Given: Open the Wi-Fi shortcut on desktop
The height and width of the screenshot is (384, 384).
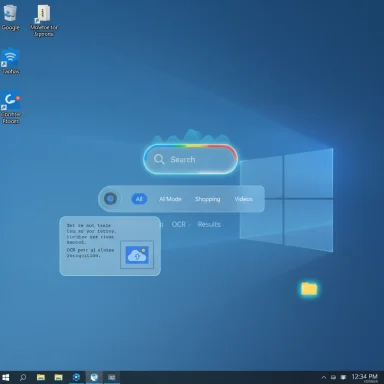Looking at the screenshot, I should (x=11, y=61).
